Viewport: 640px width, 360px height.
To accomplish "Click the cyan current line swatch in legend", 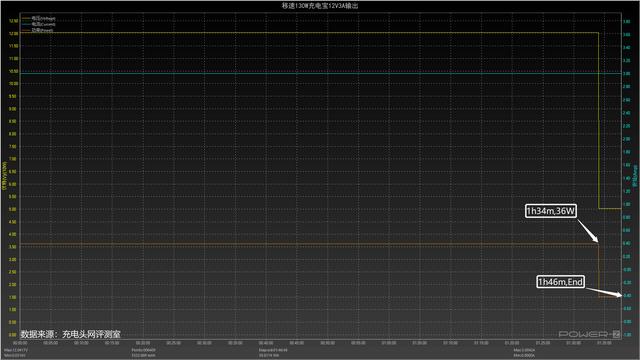I will click(26, 24).
